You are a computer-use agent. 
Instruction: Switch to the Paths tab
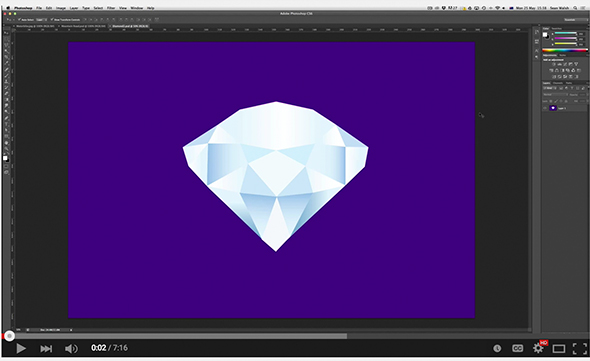(569, 83)
